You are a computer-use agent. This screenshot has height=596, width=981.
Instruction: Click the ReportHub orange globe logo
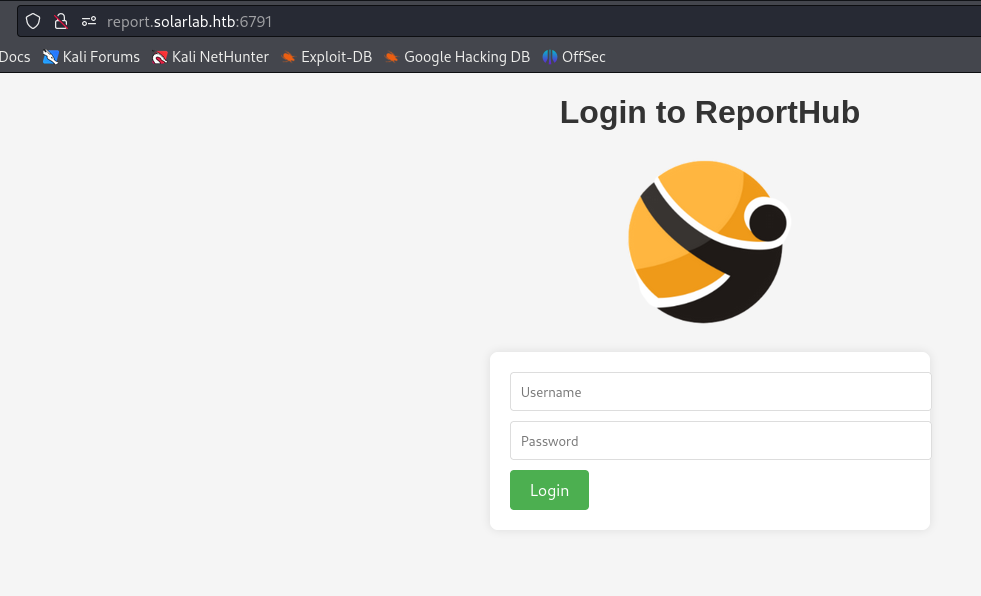(x=708, y=241)
